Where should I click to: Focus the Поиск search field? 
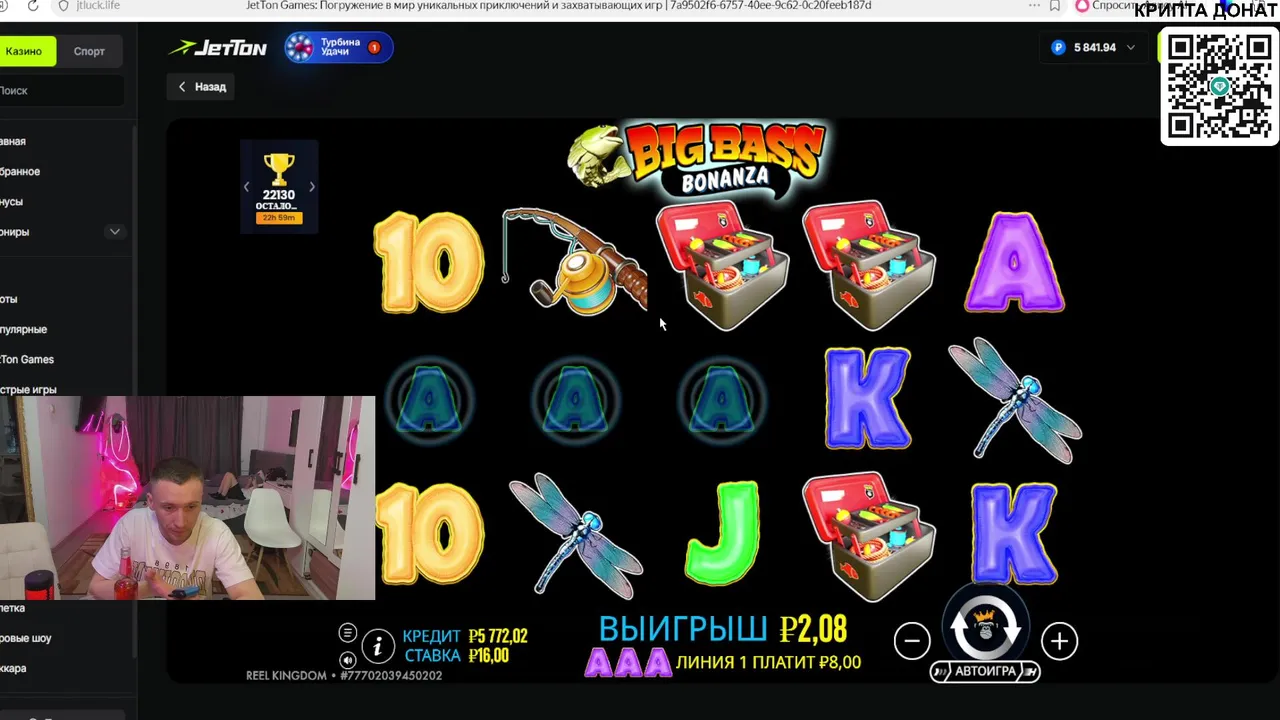click(x=60, y=90)
